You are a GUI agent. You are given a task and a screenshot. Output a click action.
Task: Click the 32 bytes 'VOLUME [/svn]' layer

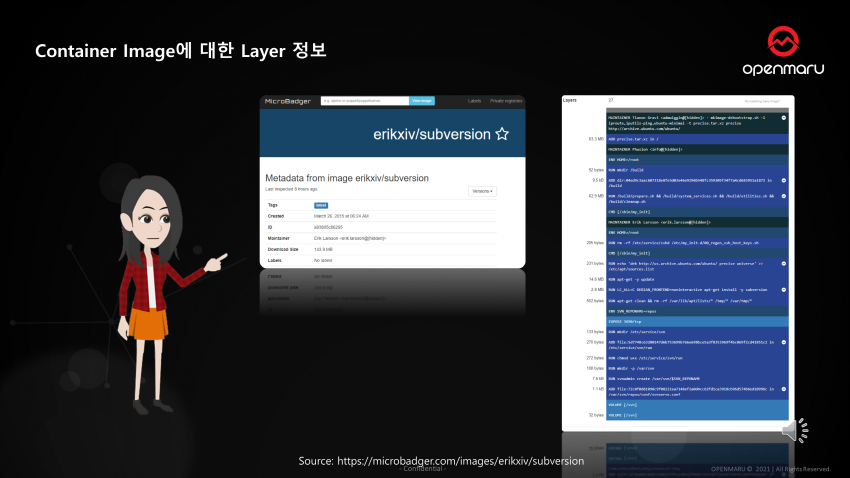(697, 415)
